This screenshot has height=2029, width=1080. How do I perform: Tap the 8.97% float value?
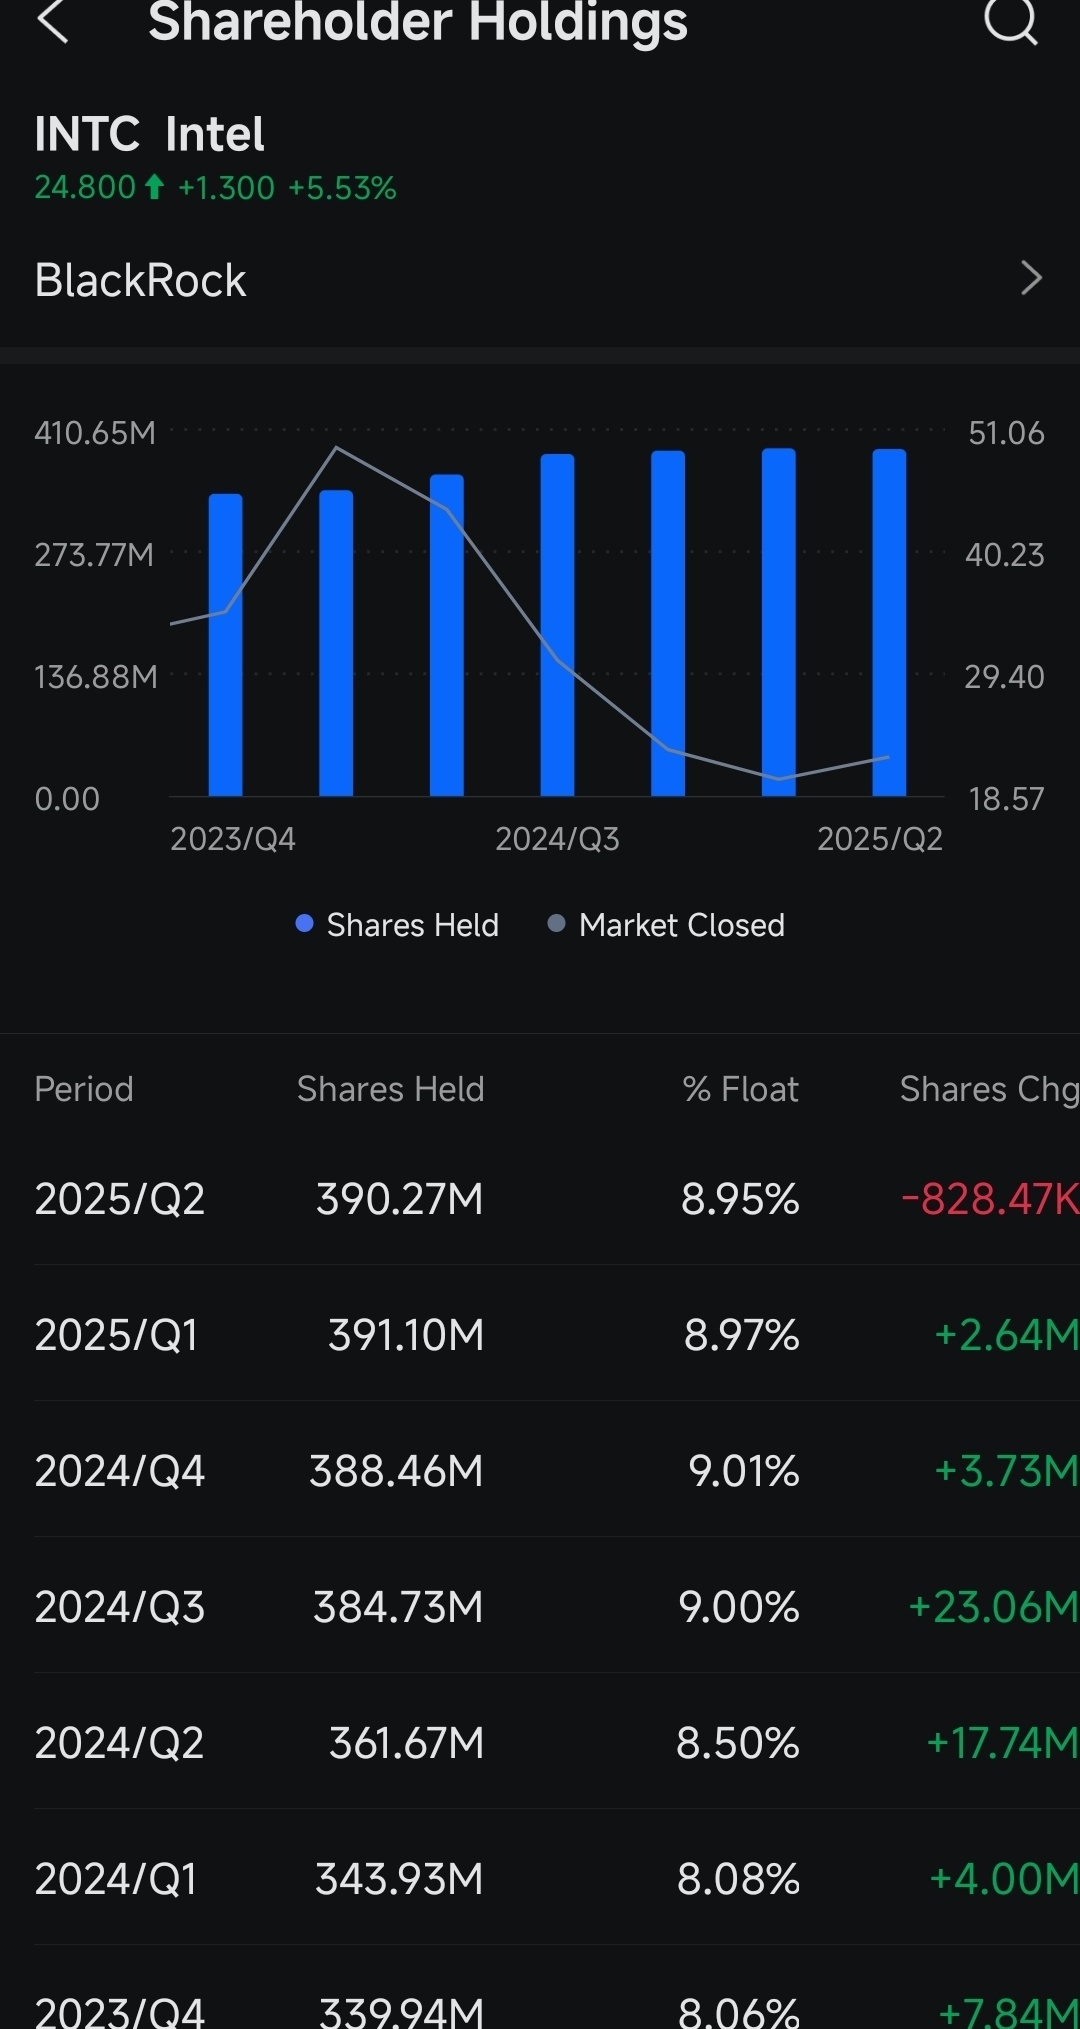742,1335
